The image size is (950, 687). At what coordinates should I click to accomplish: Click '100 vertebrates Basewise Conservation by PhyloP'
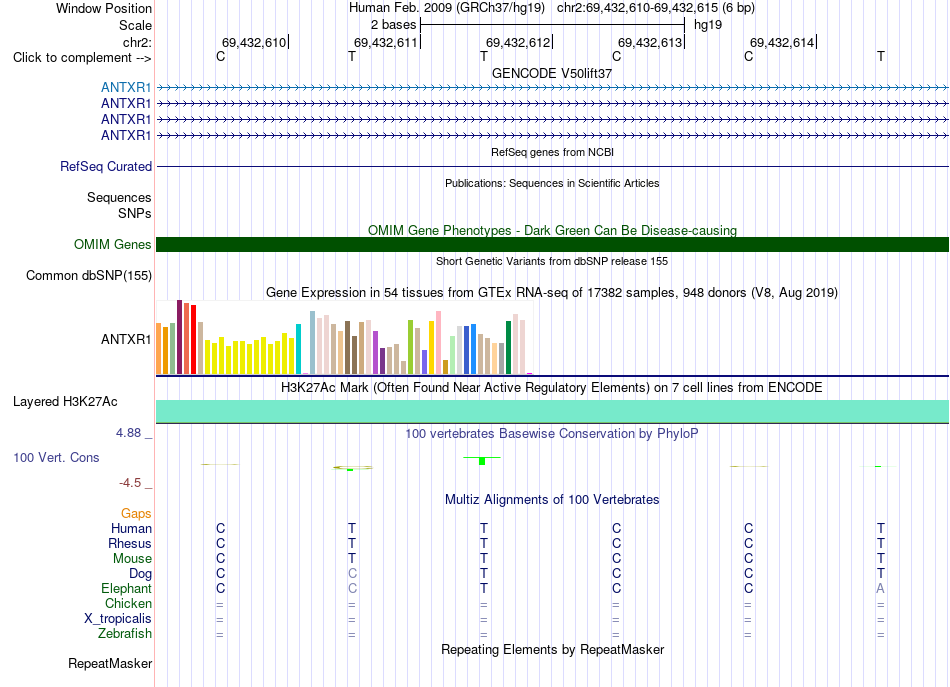coord(552,434)
